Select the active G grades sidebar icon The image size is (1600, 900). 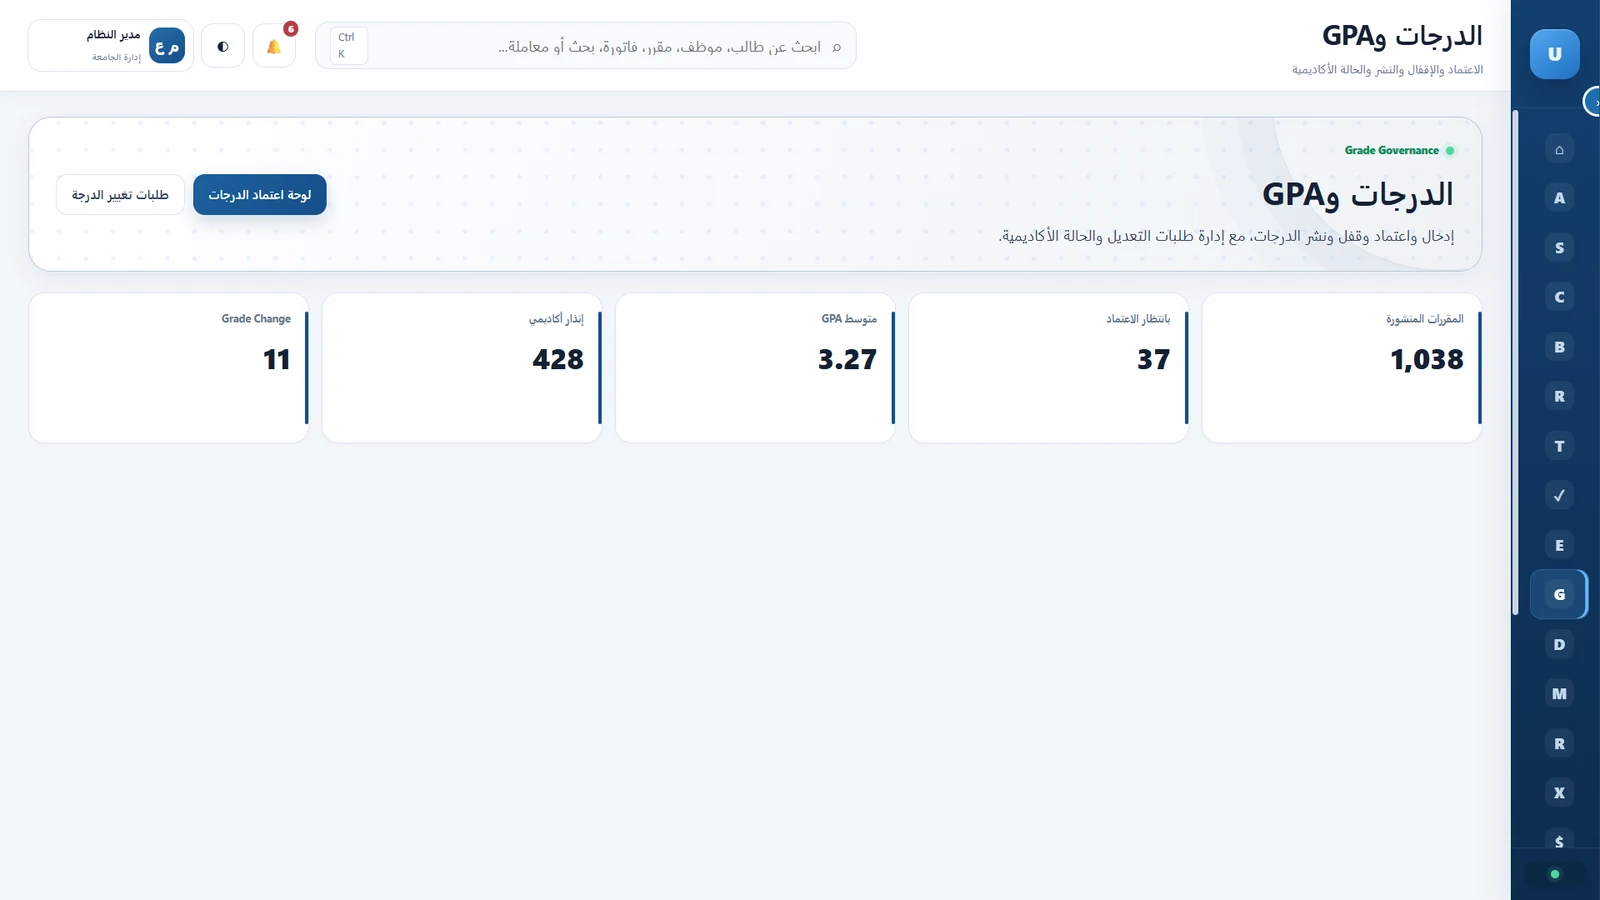(x=1559, y=594)
